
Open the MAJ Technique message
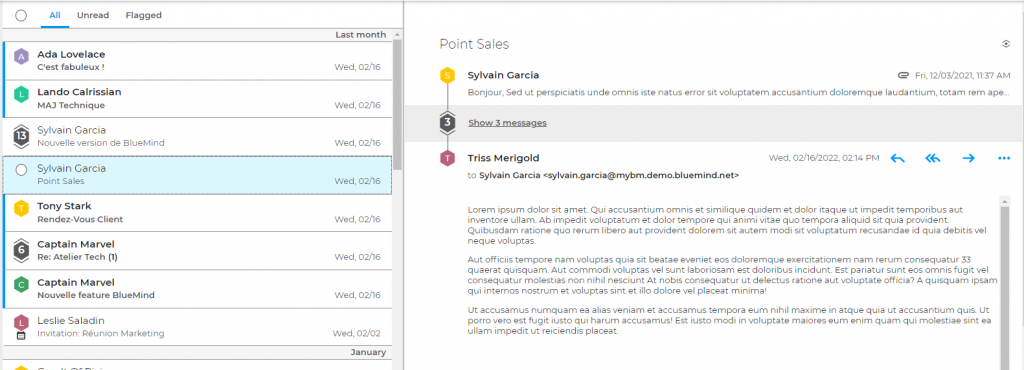click(197, 99)
